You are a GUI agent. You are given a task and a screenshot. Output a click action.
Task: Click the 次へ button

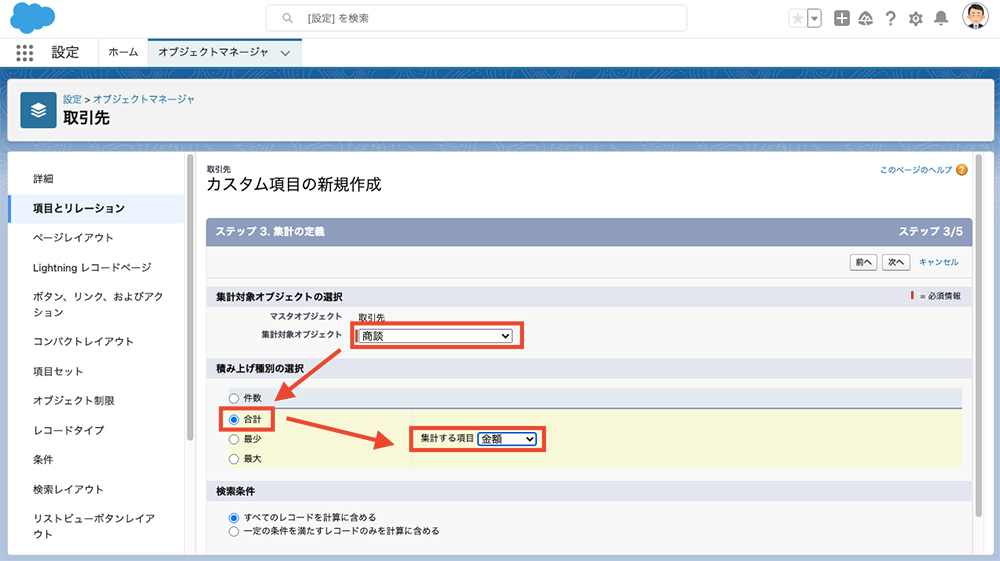point(896,262)
